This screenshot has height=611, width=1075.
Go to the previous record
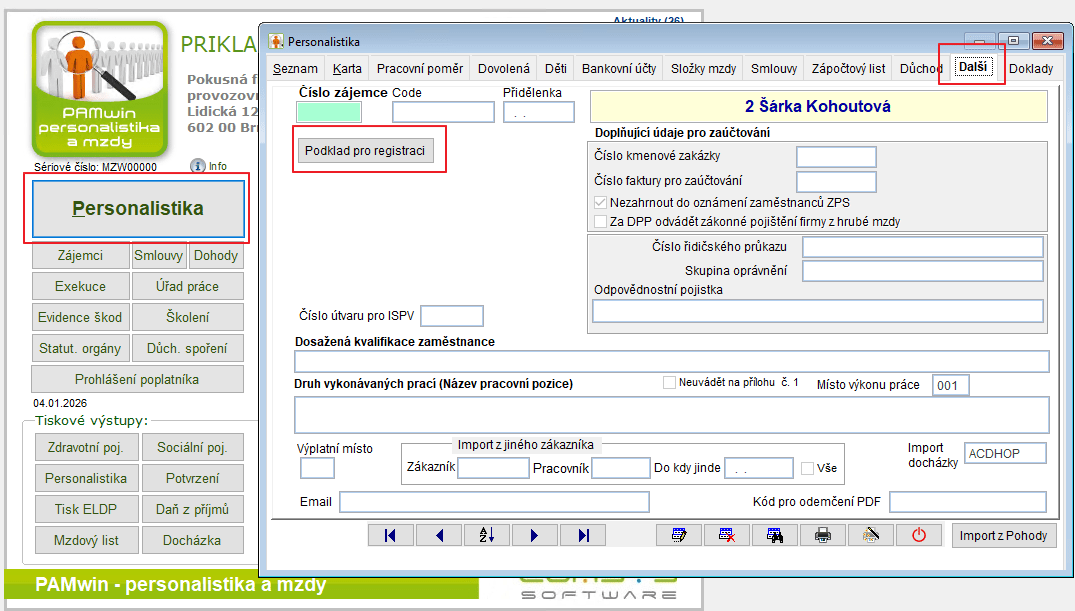pyautogui.click(x=440, y=535)
